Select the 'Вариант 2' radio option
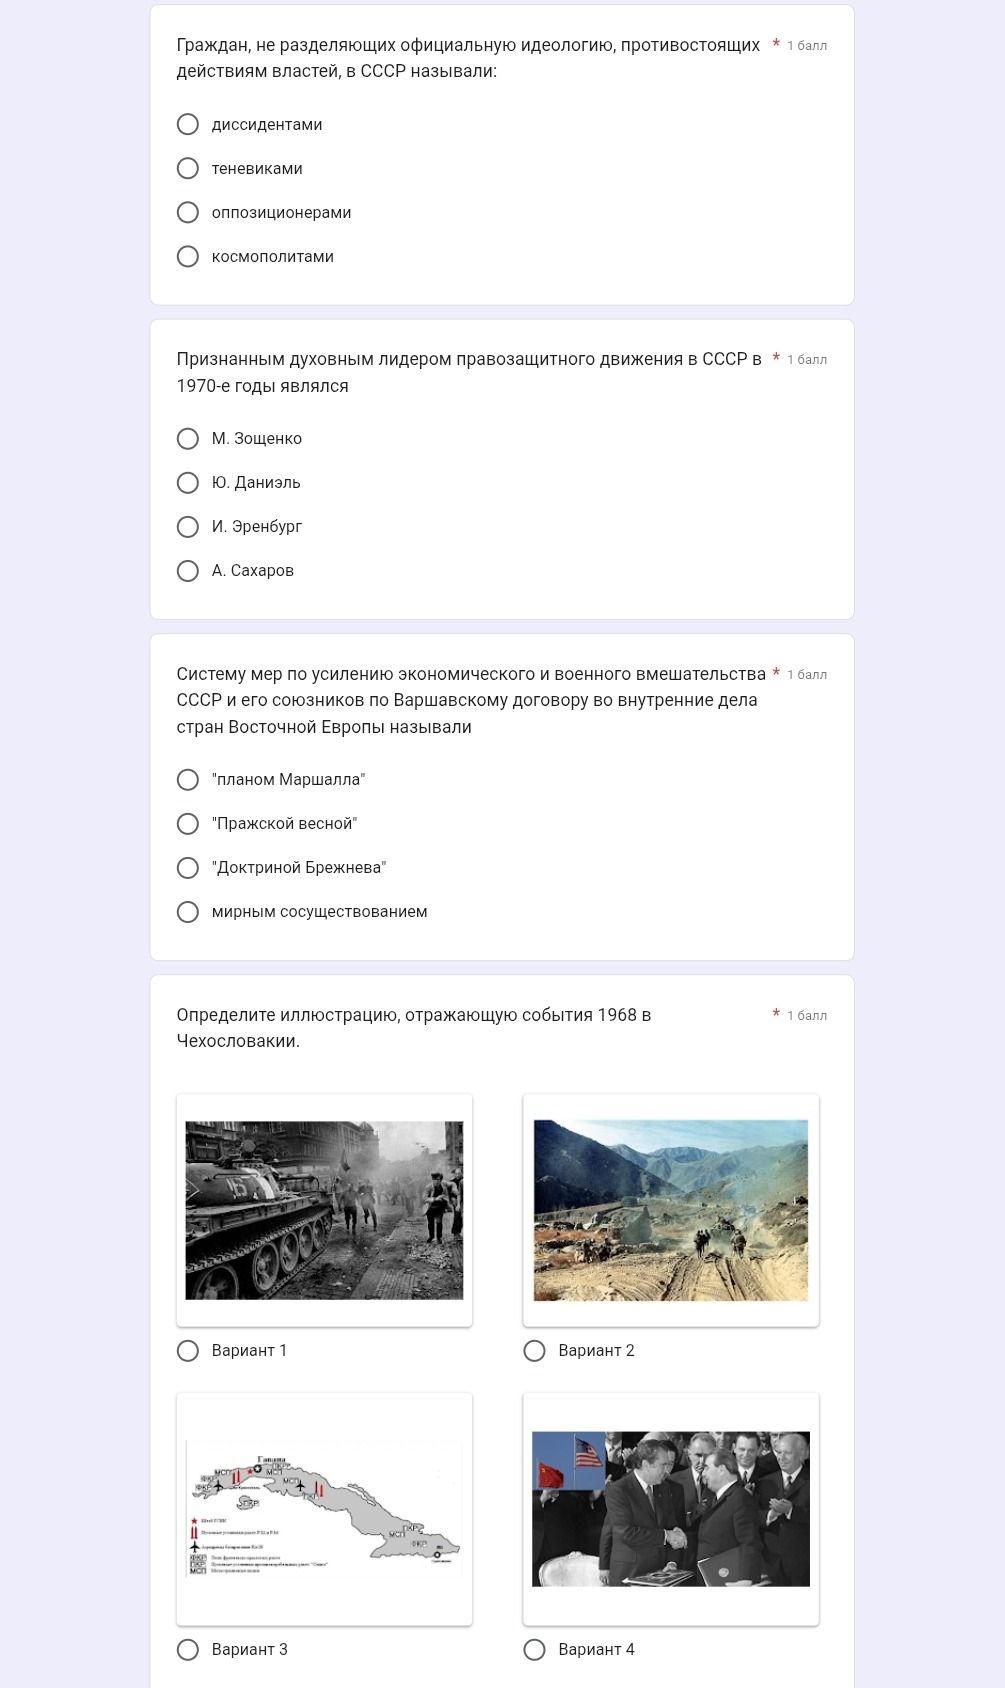Image resolution: width=1005 pixels, height=1688 pixels. point(535,1351)
